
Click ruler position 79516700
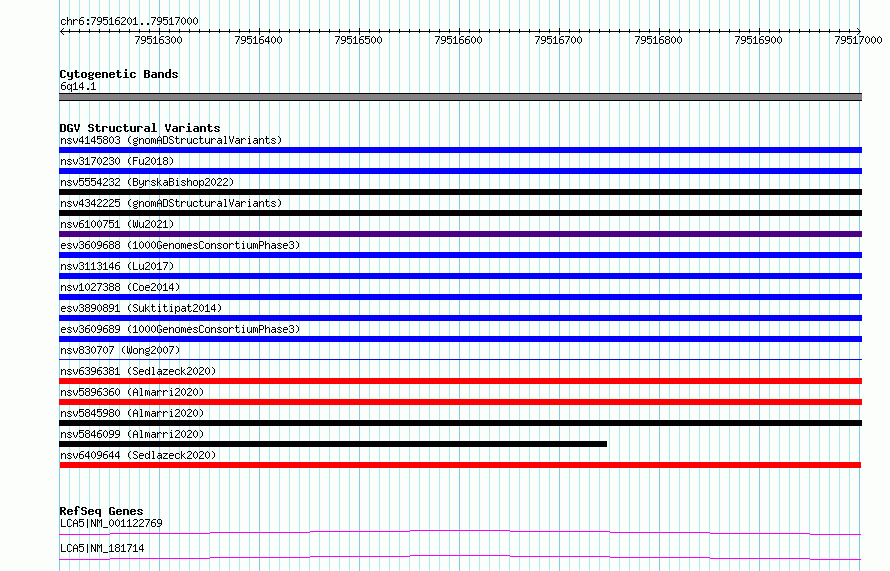[559, 40]
